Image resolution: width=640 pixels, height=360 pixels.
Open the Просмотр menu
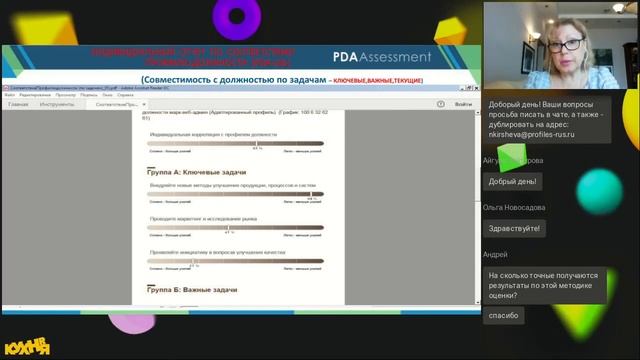click(66, 95)
